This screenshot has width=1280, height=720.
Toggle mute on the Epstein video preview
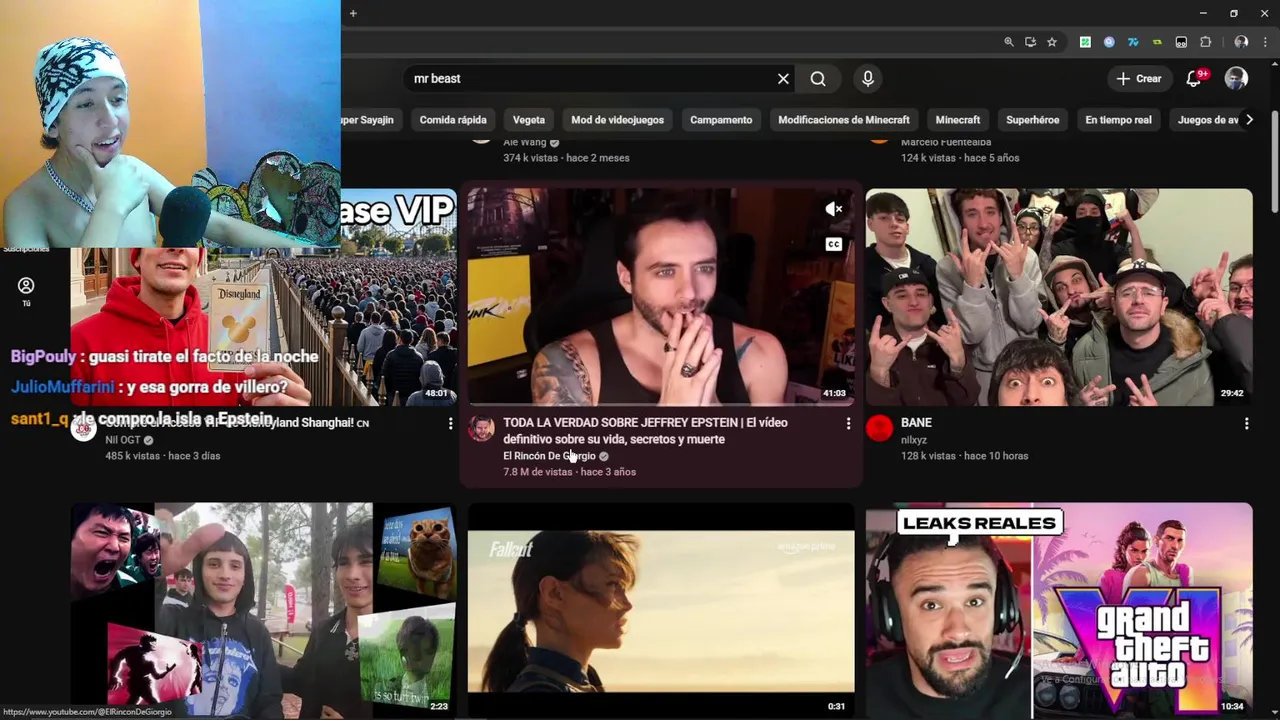pyautogui.click(x=834, y=209)
